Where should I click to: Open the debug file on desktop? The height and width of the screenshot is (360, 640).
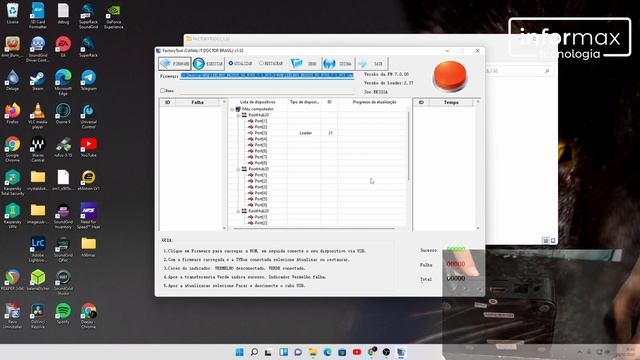63,13
